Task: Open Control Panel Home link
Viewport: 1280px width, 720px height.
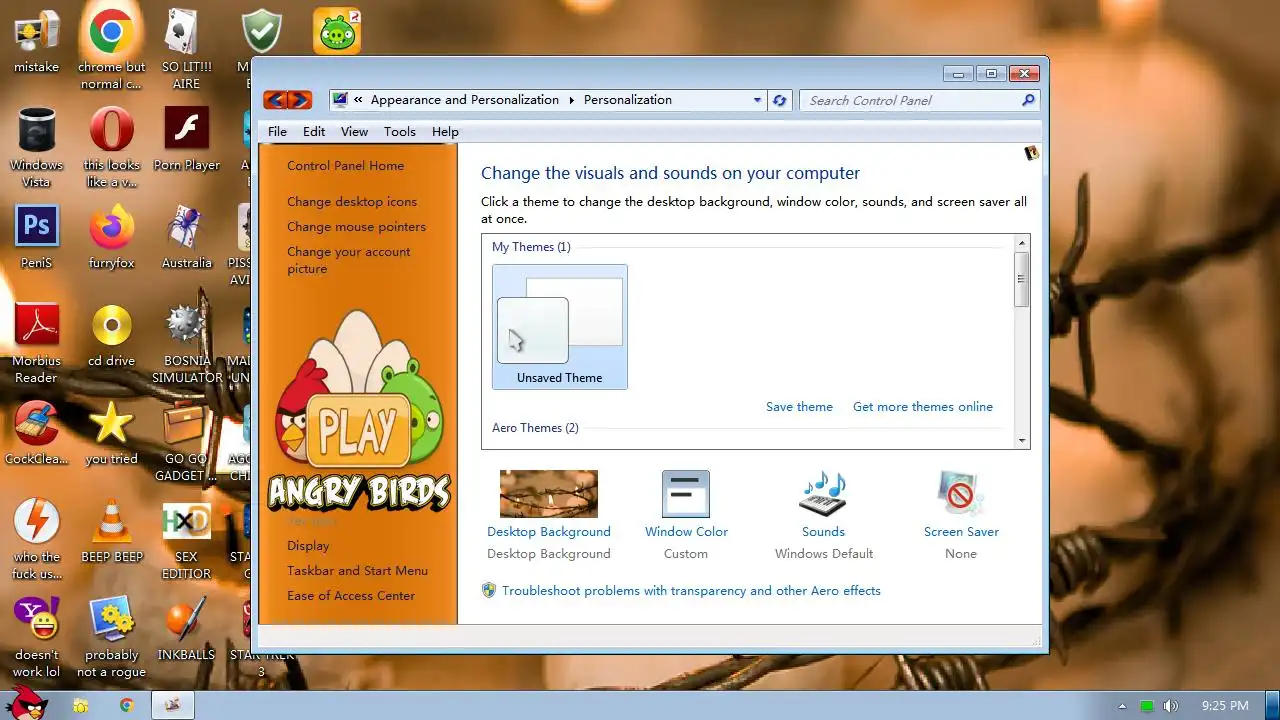Action: 346,166
